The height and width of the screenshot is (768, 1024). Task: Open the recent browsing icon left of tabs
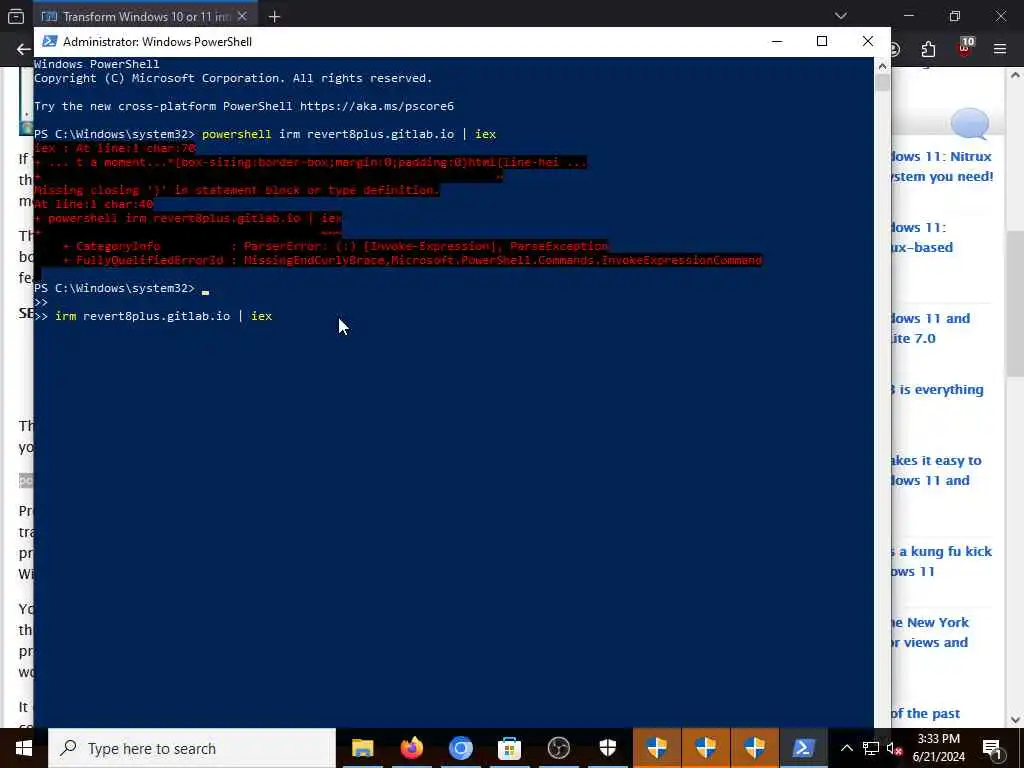(x=16, y=16)
